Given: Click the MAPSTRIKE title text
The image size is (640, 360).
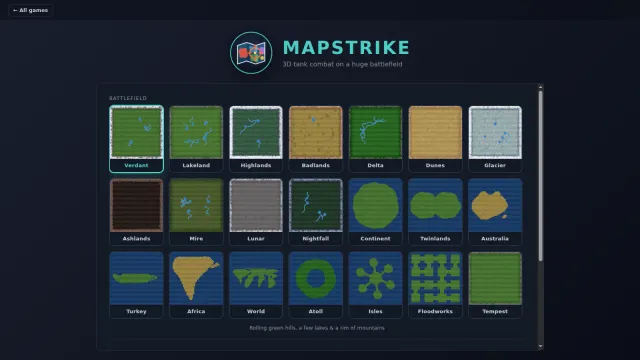Looking at the screenshot, I should point(346,48).
